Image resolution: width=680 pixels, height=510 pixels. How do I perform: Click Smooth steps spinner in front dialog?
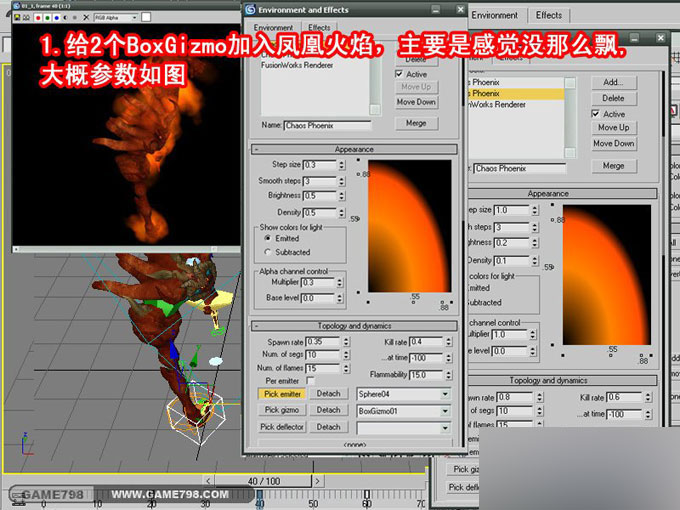pos(342,181)
